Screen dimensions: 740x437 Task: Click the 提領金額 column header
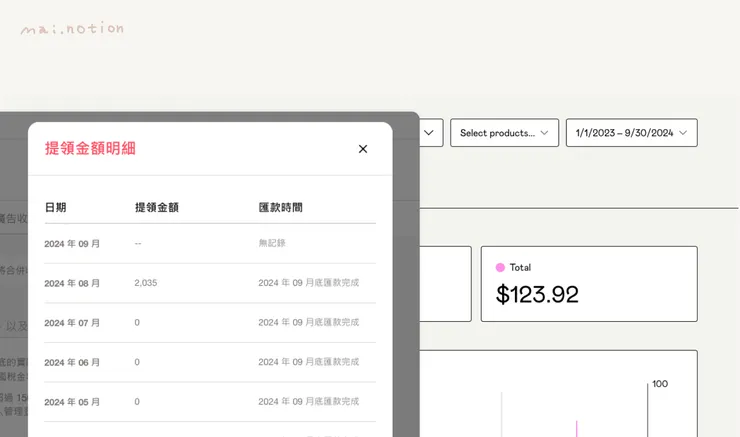pyautogui.click(x=157, y=207)
